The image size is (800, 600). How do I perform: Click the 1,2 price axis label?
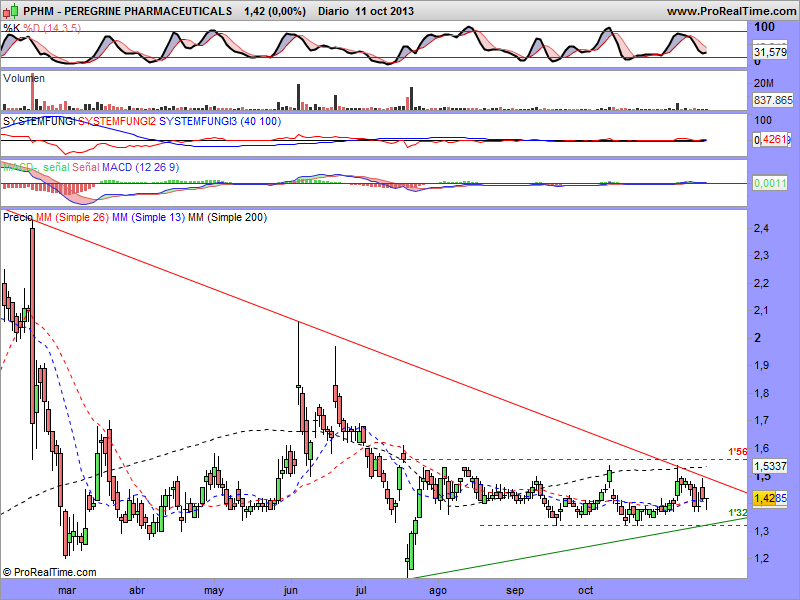tap(762, 558)
